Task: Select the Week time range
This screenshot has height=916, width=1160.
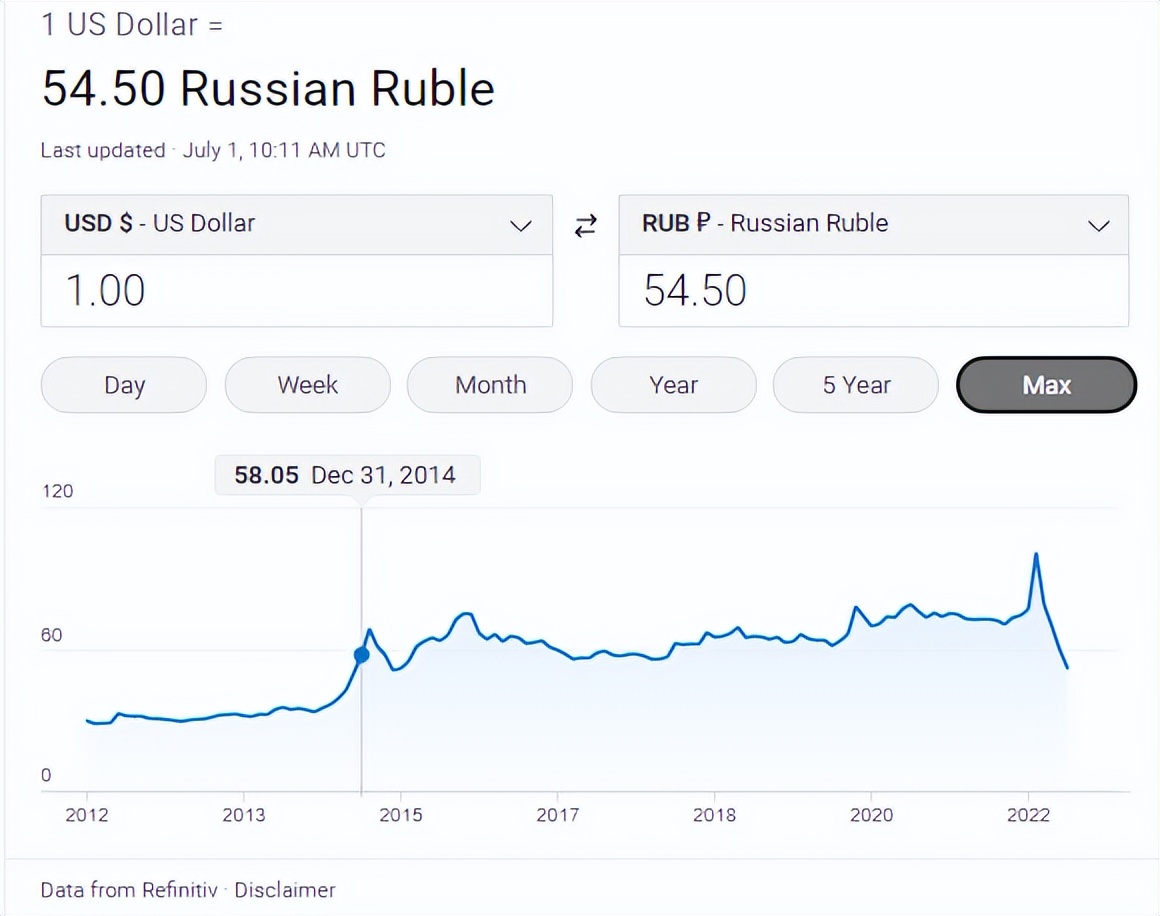Action: [x=307, y=385]
